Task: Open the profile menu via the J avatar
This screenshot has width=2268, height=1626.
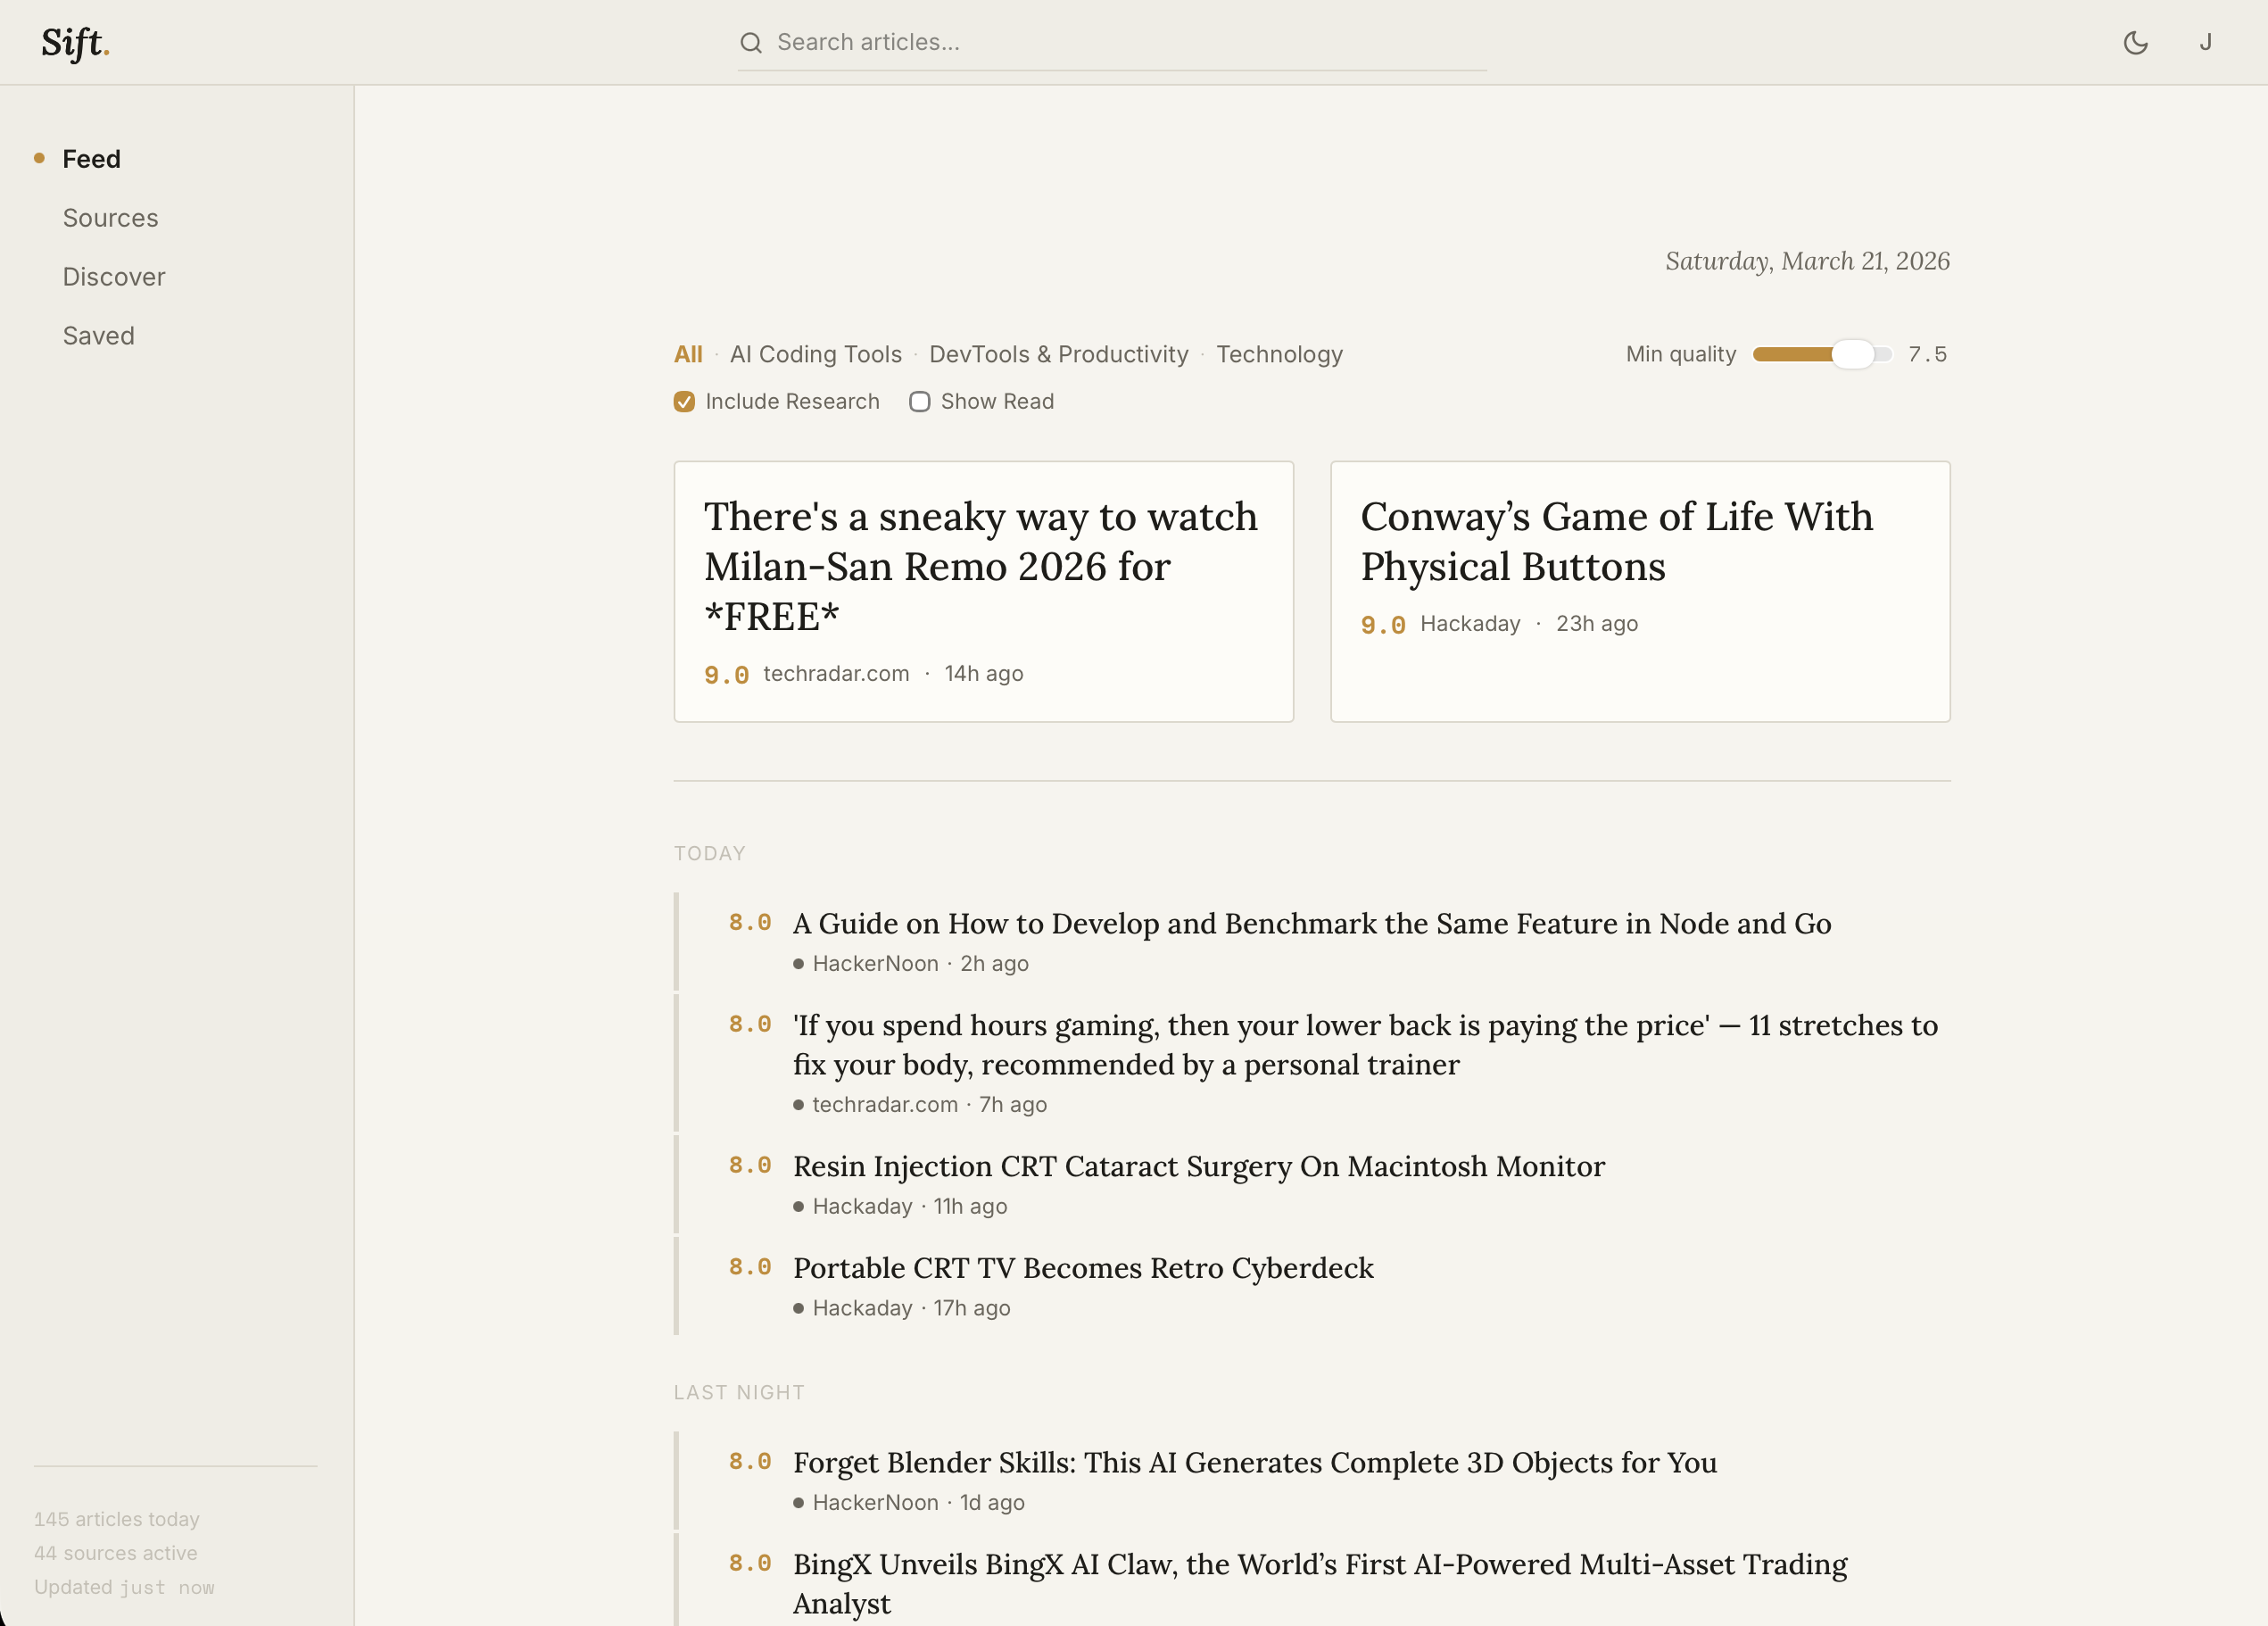Action: 2207,42
